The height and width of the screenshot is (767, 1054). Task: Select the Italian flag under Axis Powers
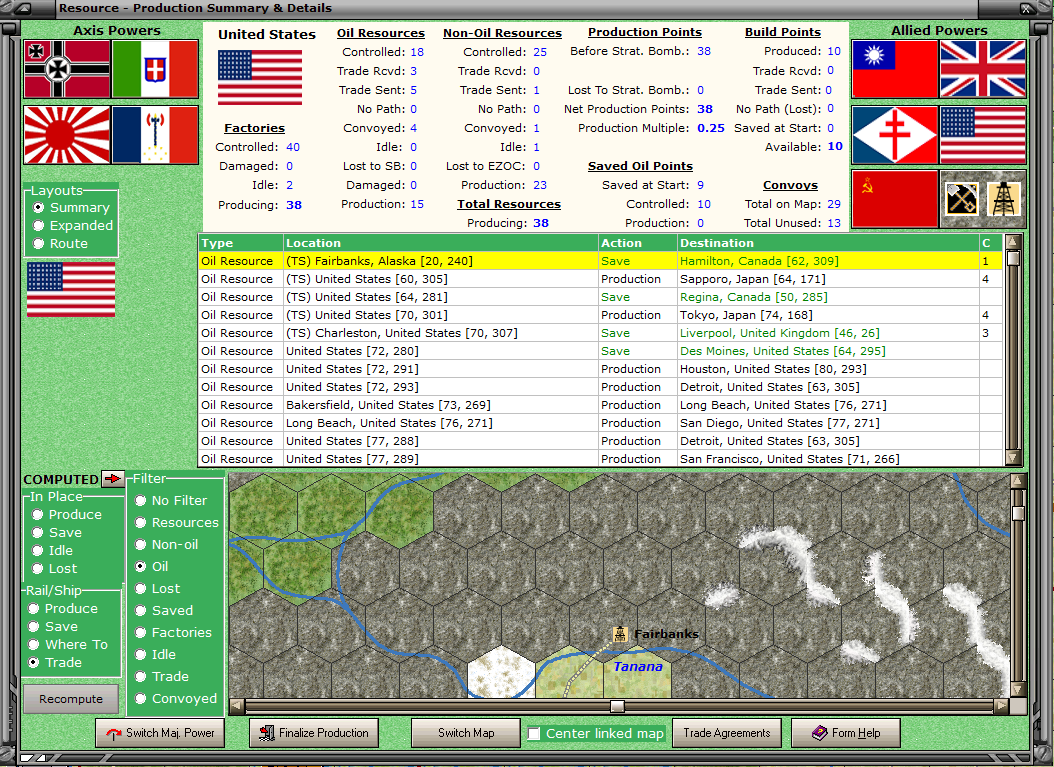tap(155, 69)
